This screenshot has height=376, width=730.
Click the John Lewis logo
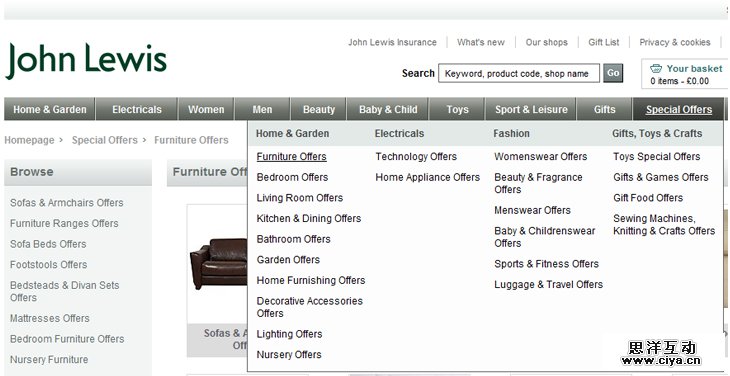[86, 61]
